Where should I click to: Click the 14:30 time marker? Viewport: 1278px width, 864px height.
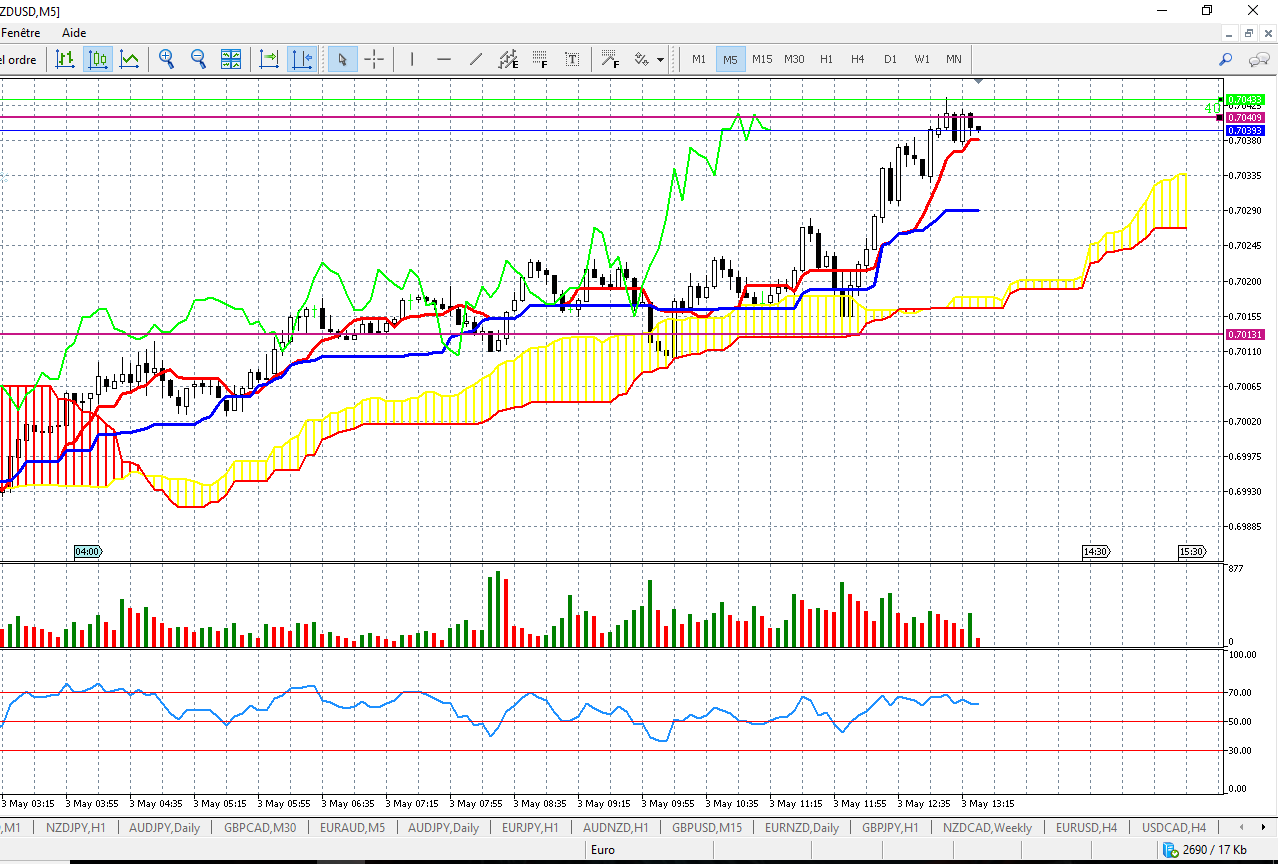pyautogui.click(x=1096, y=552)
